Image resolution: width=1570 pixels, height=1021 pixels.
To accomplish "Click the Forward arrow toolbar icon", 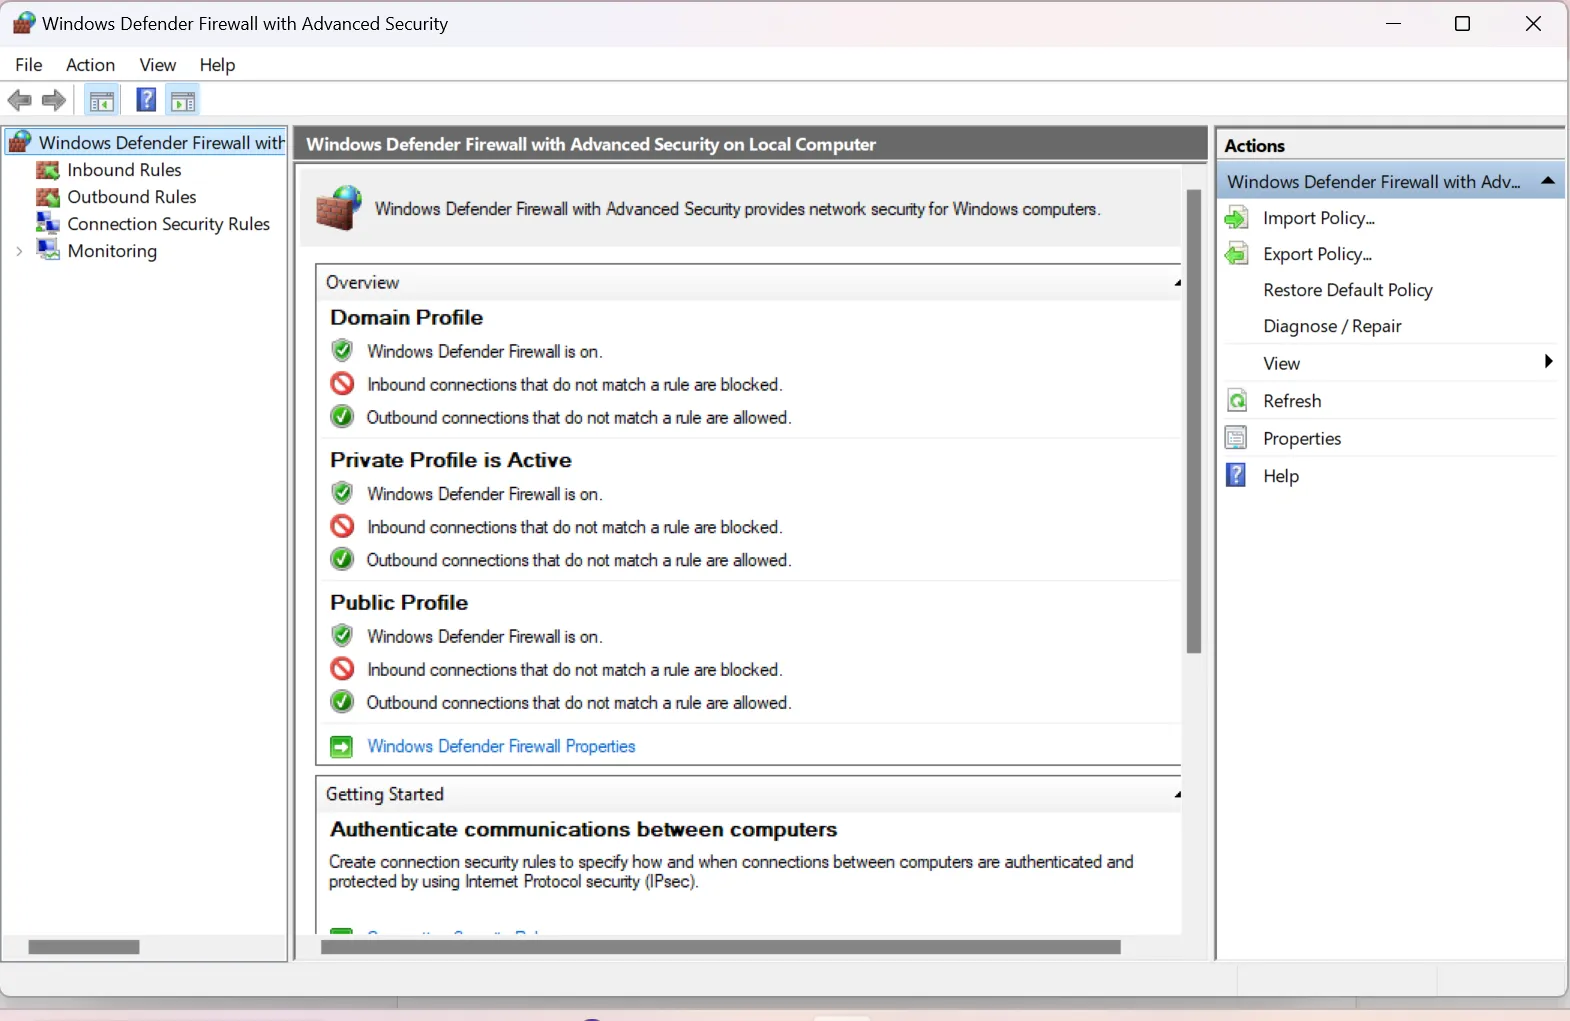I will (x=54, y=100).
